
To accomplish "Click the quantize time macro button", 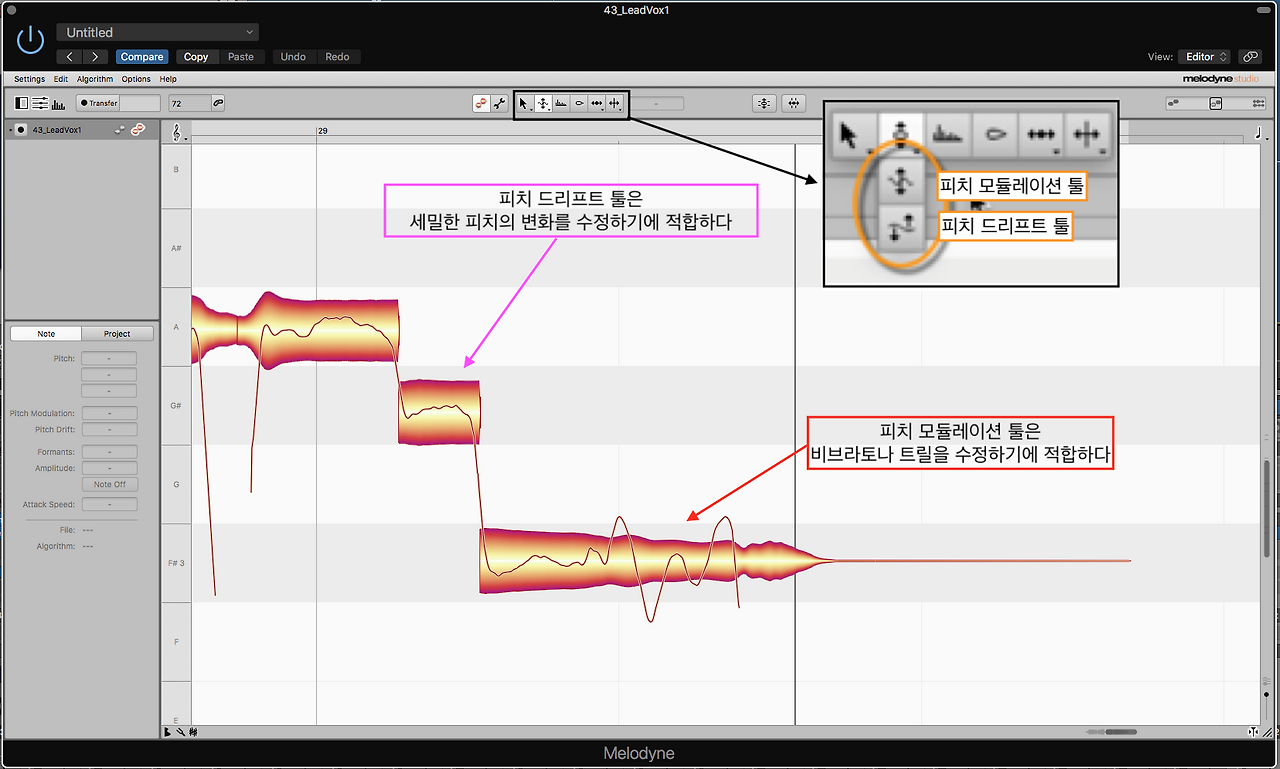I will pyautogui.click(x=793, y=103).
